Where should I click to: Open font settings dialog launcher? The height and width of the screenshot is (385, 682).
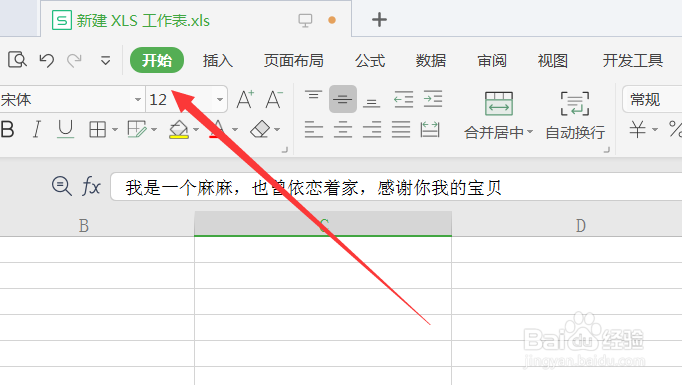click(285, 150)
